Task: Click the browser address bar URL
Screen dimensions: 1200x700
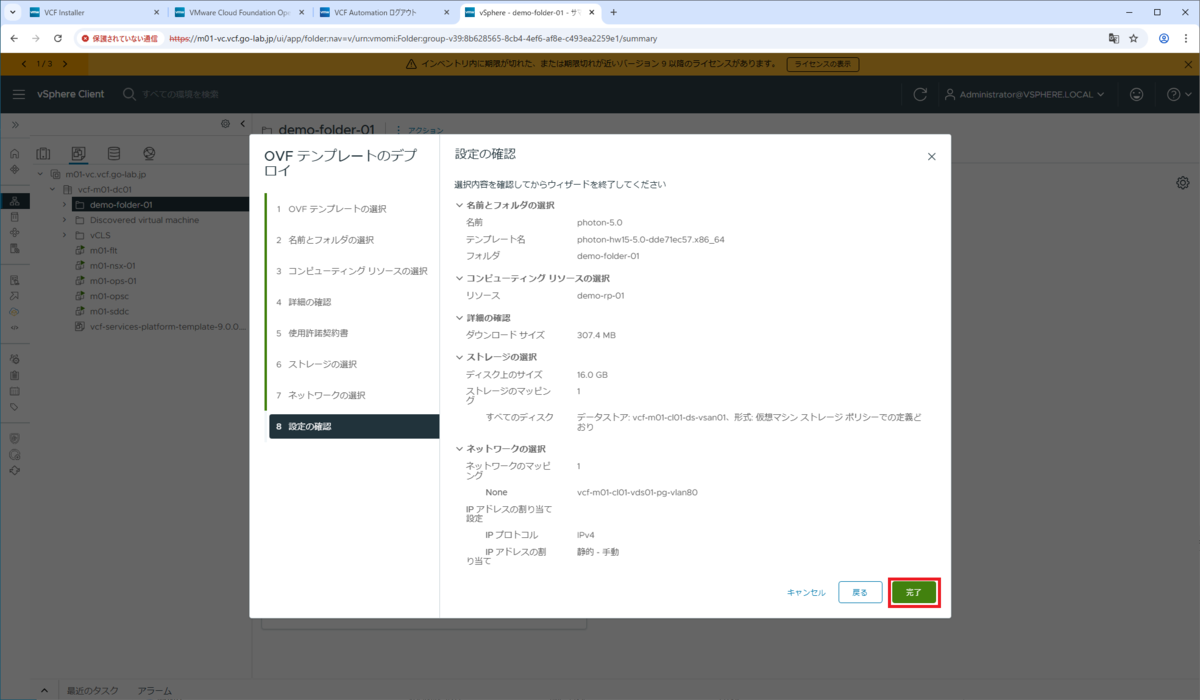Action: coord(413,38)
